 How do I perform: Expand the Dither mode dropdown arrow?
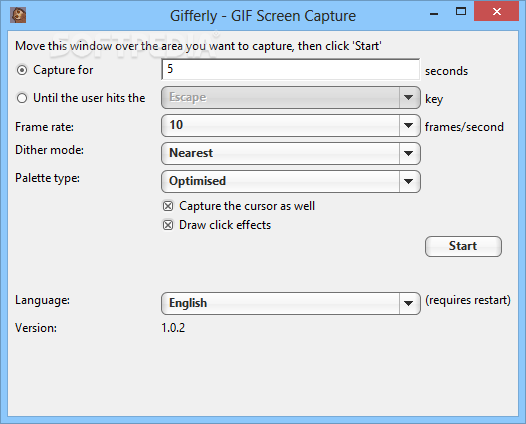coord(408,154)
